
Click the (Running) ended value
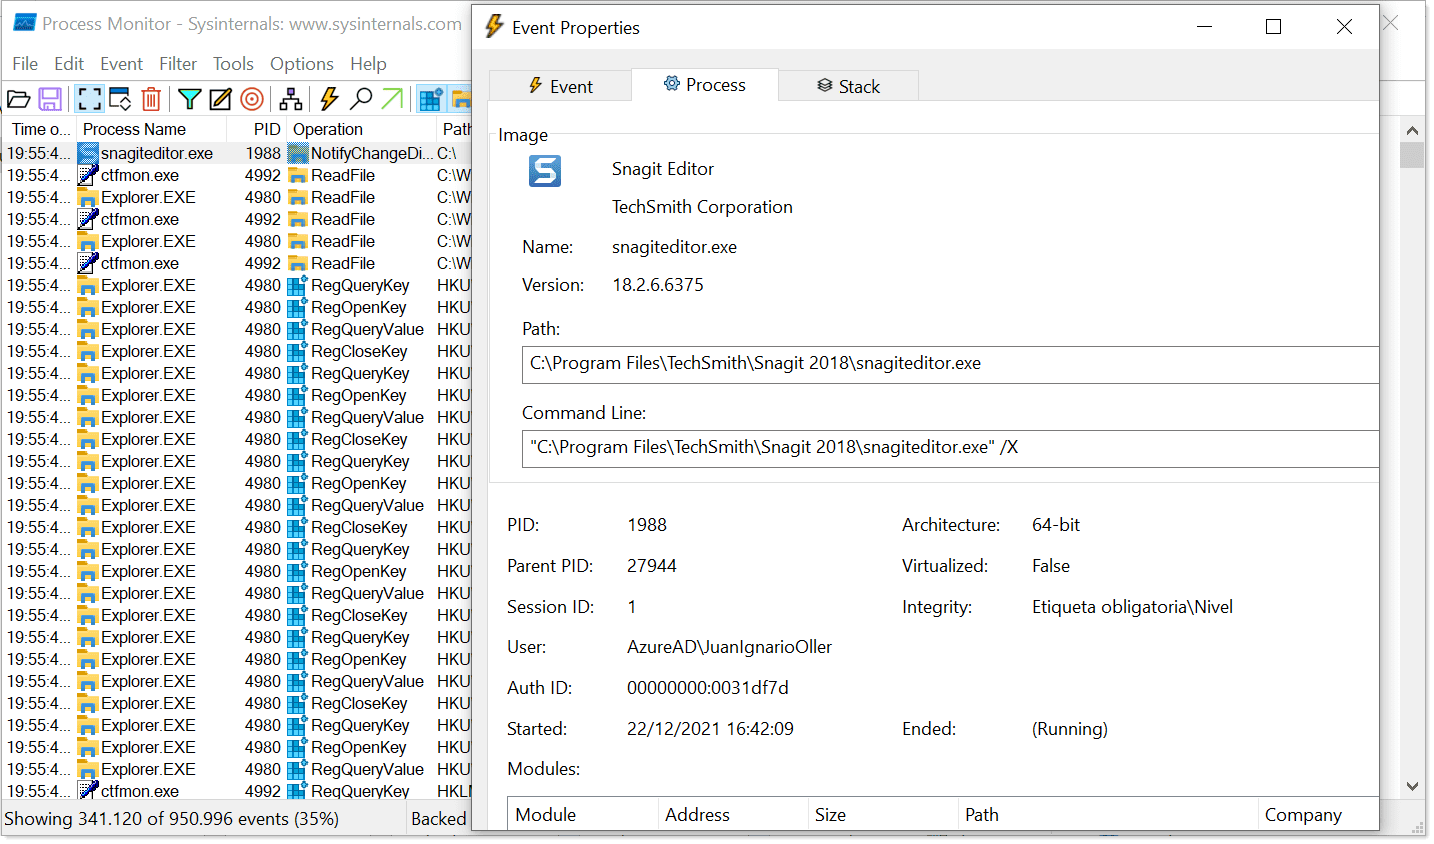pyautogui.click(x=1070, y=729)
